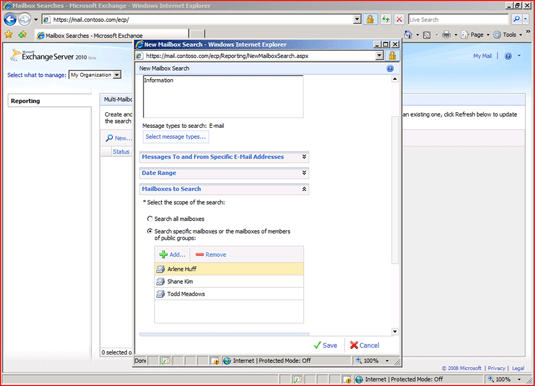Click popup status bar popup blocker icon
This screenshot has width=535, height=386.
pyautogui.click(x=215, y=361)
